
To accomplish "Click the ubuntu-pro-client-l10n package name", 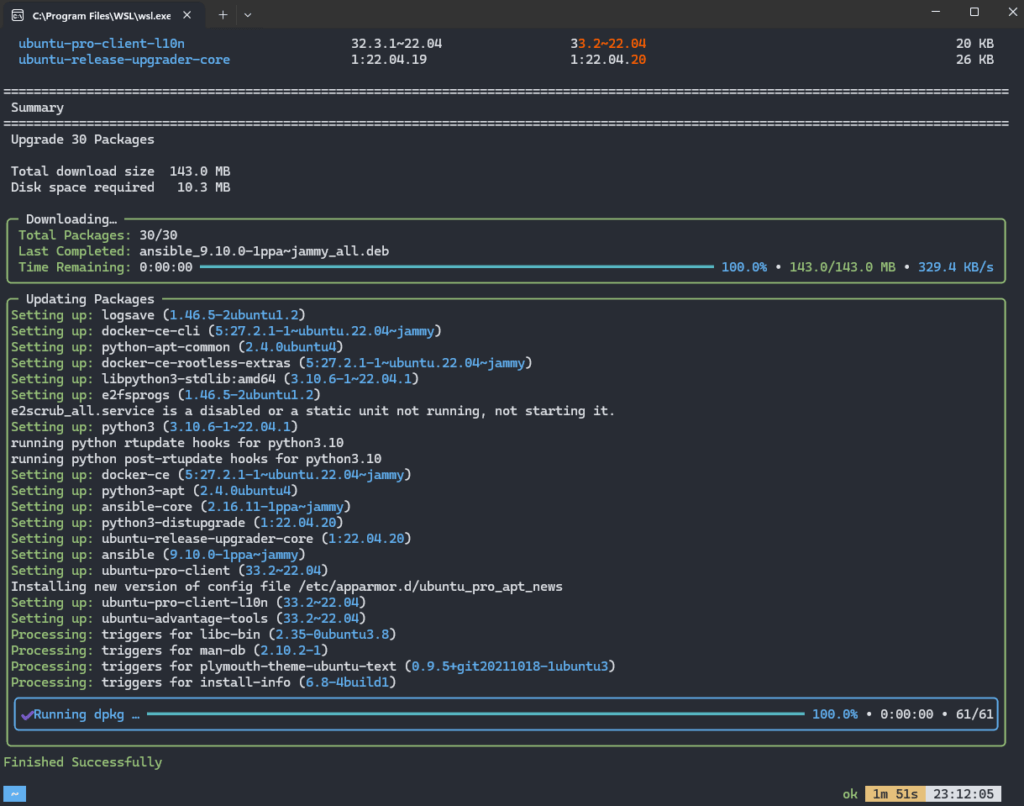I will coord(101,44).
